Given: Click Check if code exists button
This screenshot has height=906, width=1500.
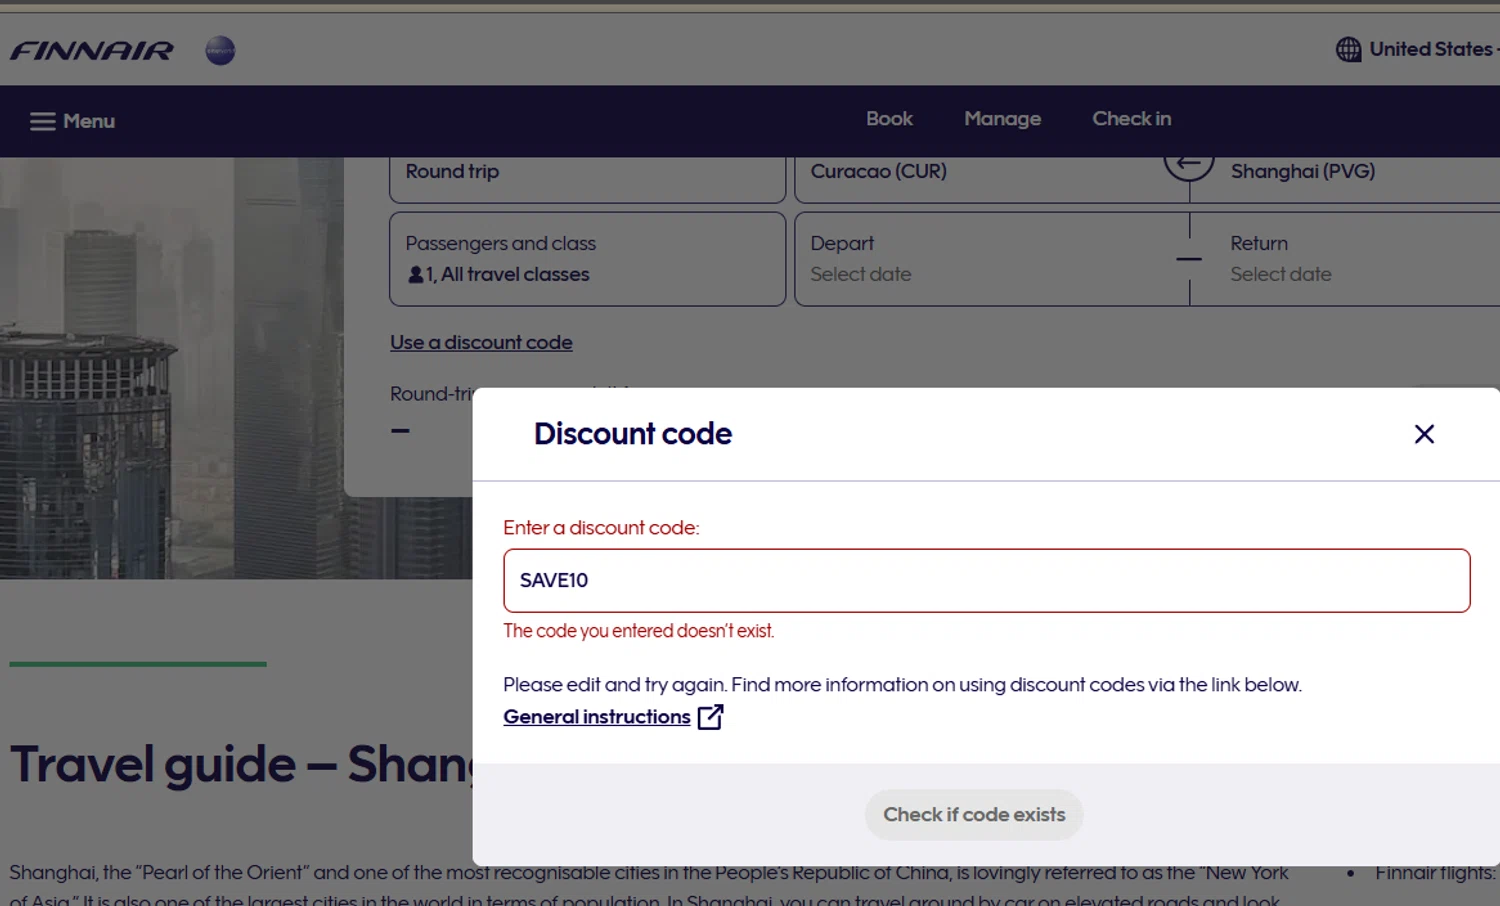Looking at the screenshot, I should pos(974,815).
